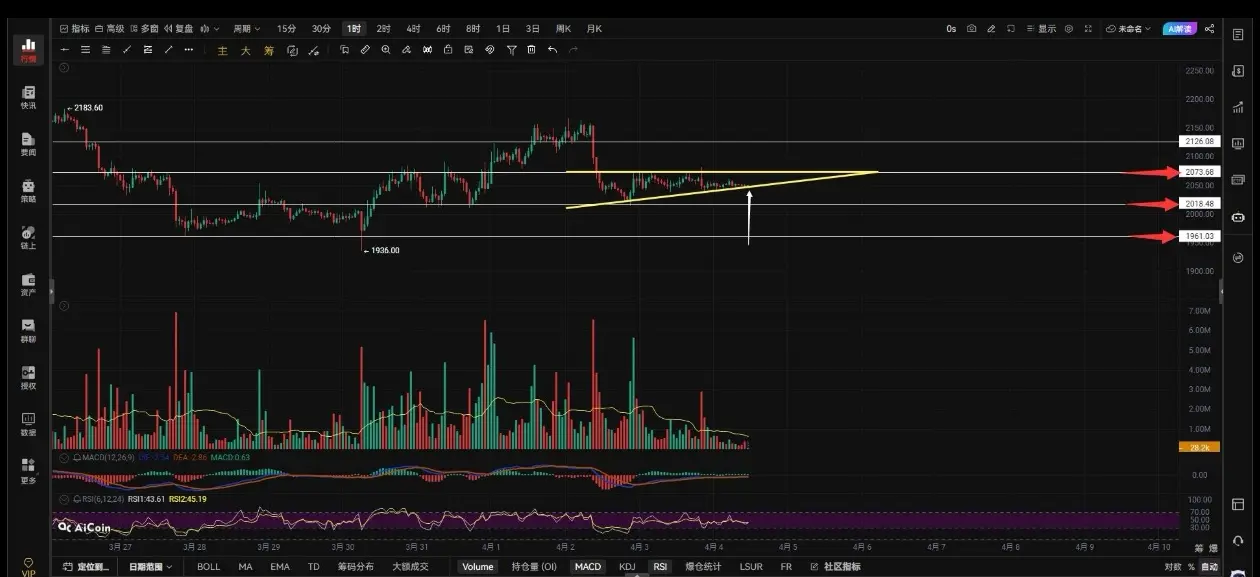Select the 1时 timeframe
The image size is (1260, 577).
coord(354,29)
